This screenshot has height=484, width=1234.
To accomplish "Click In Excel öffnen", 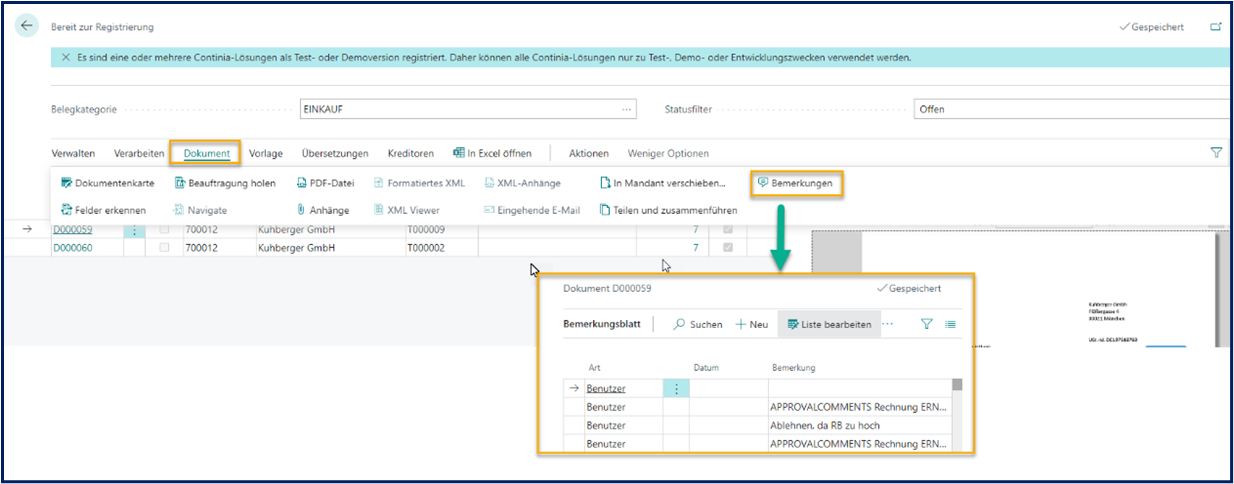I will tap(492, 153).
